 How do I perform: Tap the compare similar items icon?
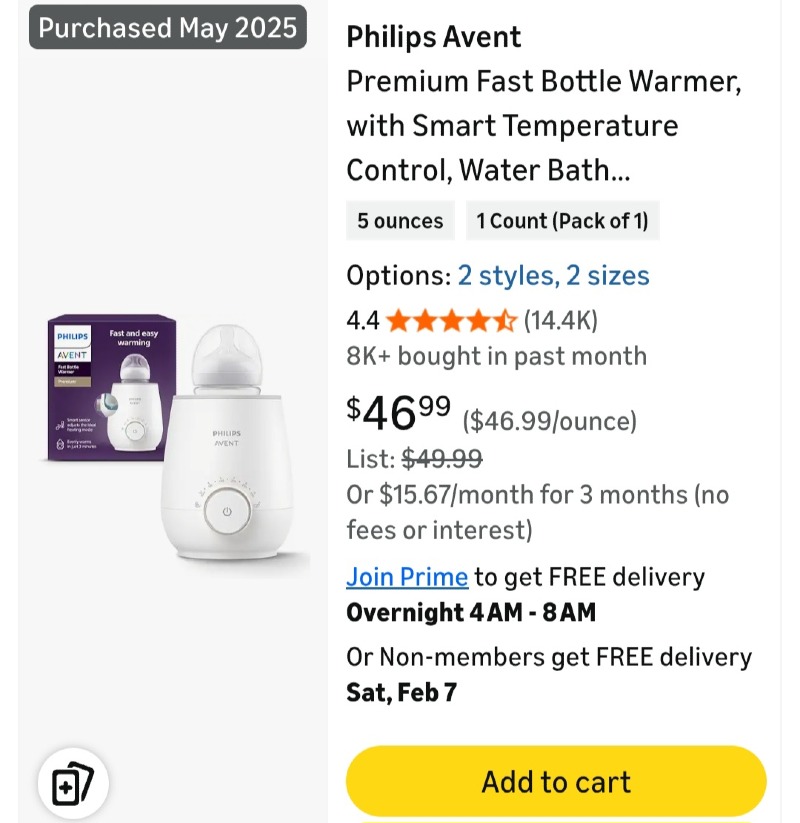73,783
